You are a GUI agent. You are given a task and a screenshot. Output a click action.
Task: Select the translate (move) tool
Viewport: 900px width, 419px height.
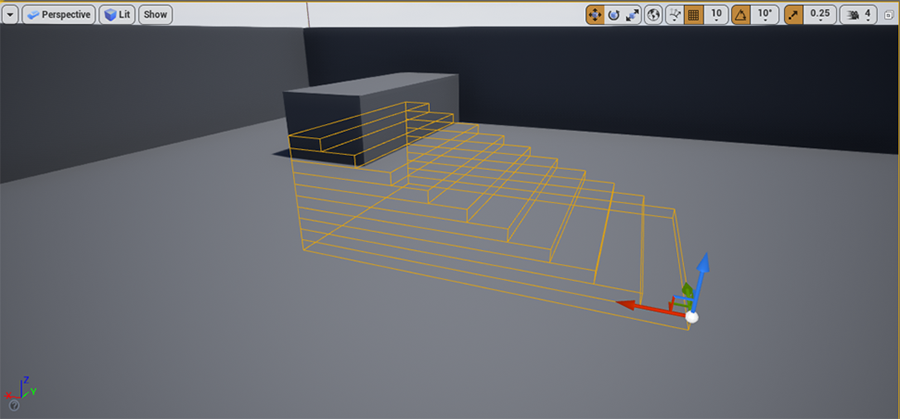click(x=595, y=15)
